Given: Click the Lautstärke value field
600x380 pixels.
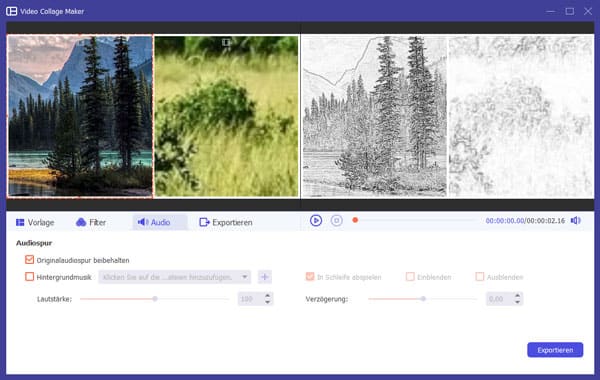Looking at the screenshot, I should pos(250,299).
